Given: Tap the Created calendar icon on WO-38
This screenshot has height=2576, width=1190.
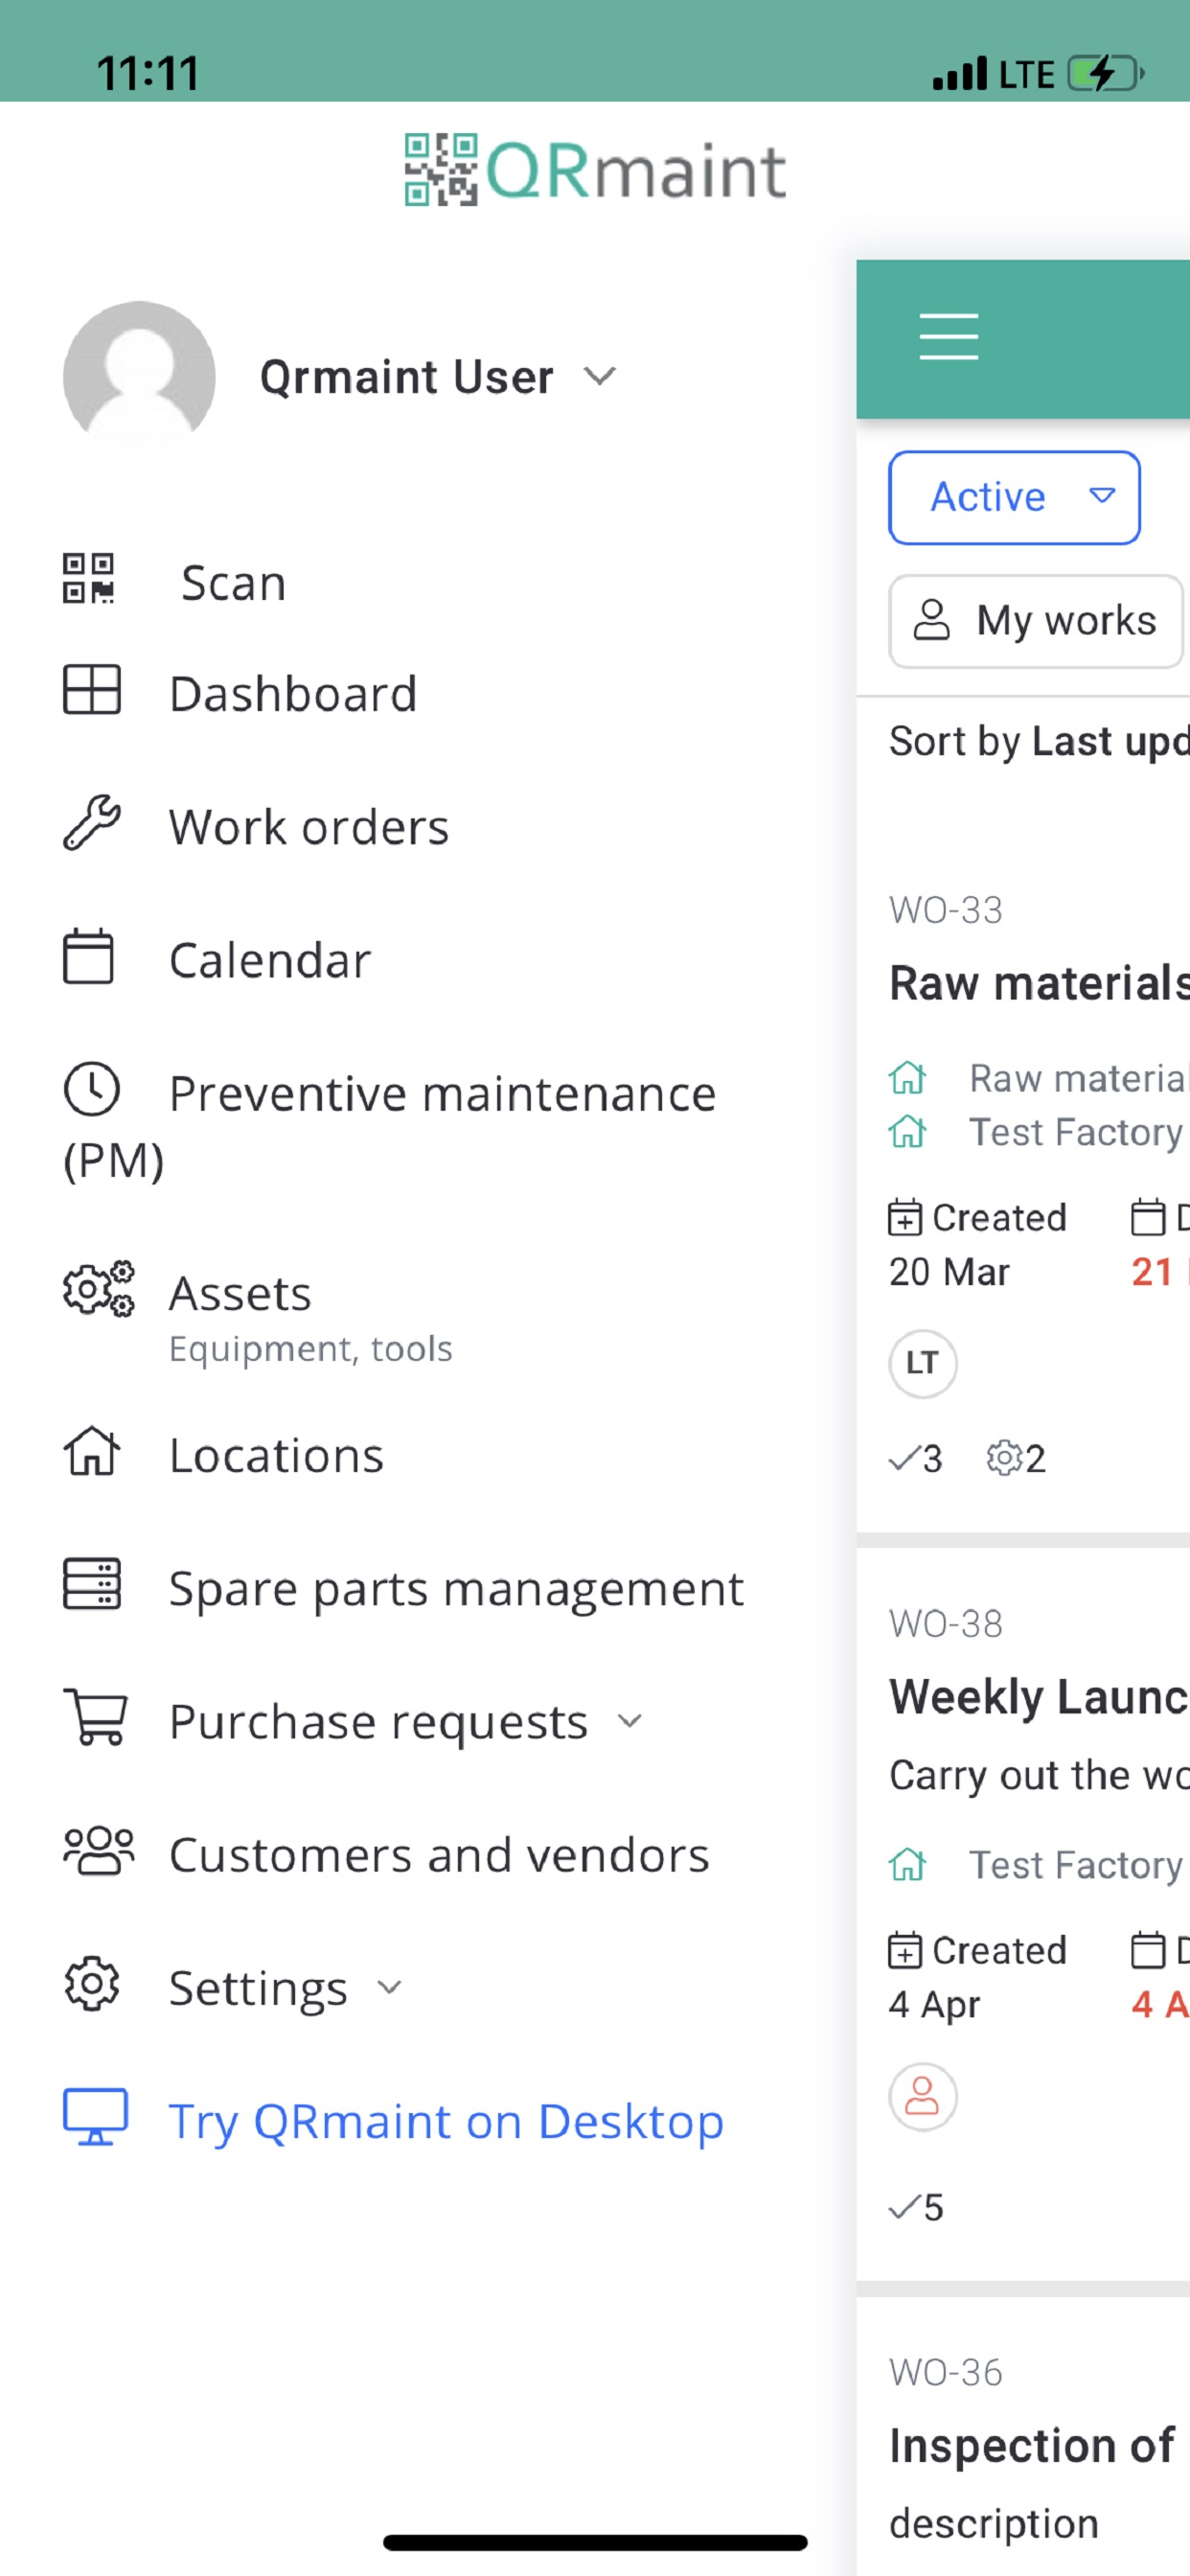Looking at the screenshot, I should point(904,1951).
